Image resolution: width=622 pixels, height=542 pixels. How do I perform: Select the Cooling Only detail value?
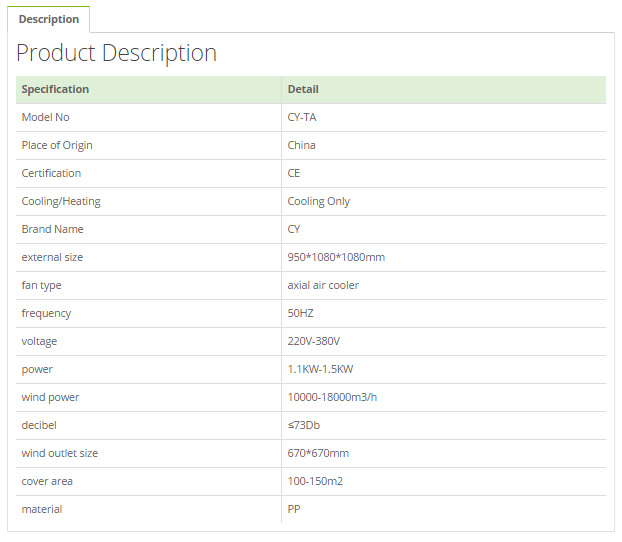(x=319, y=202)
